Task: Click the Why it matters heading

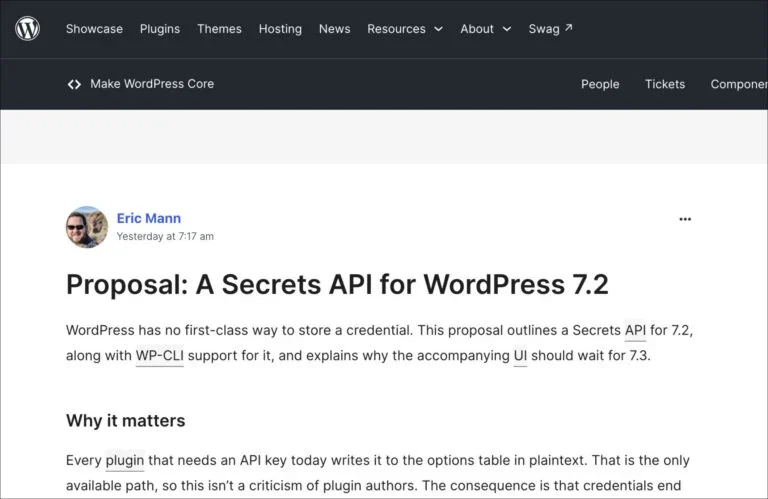Action: point(125,421)
